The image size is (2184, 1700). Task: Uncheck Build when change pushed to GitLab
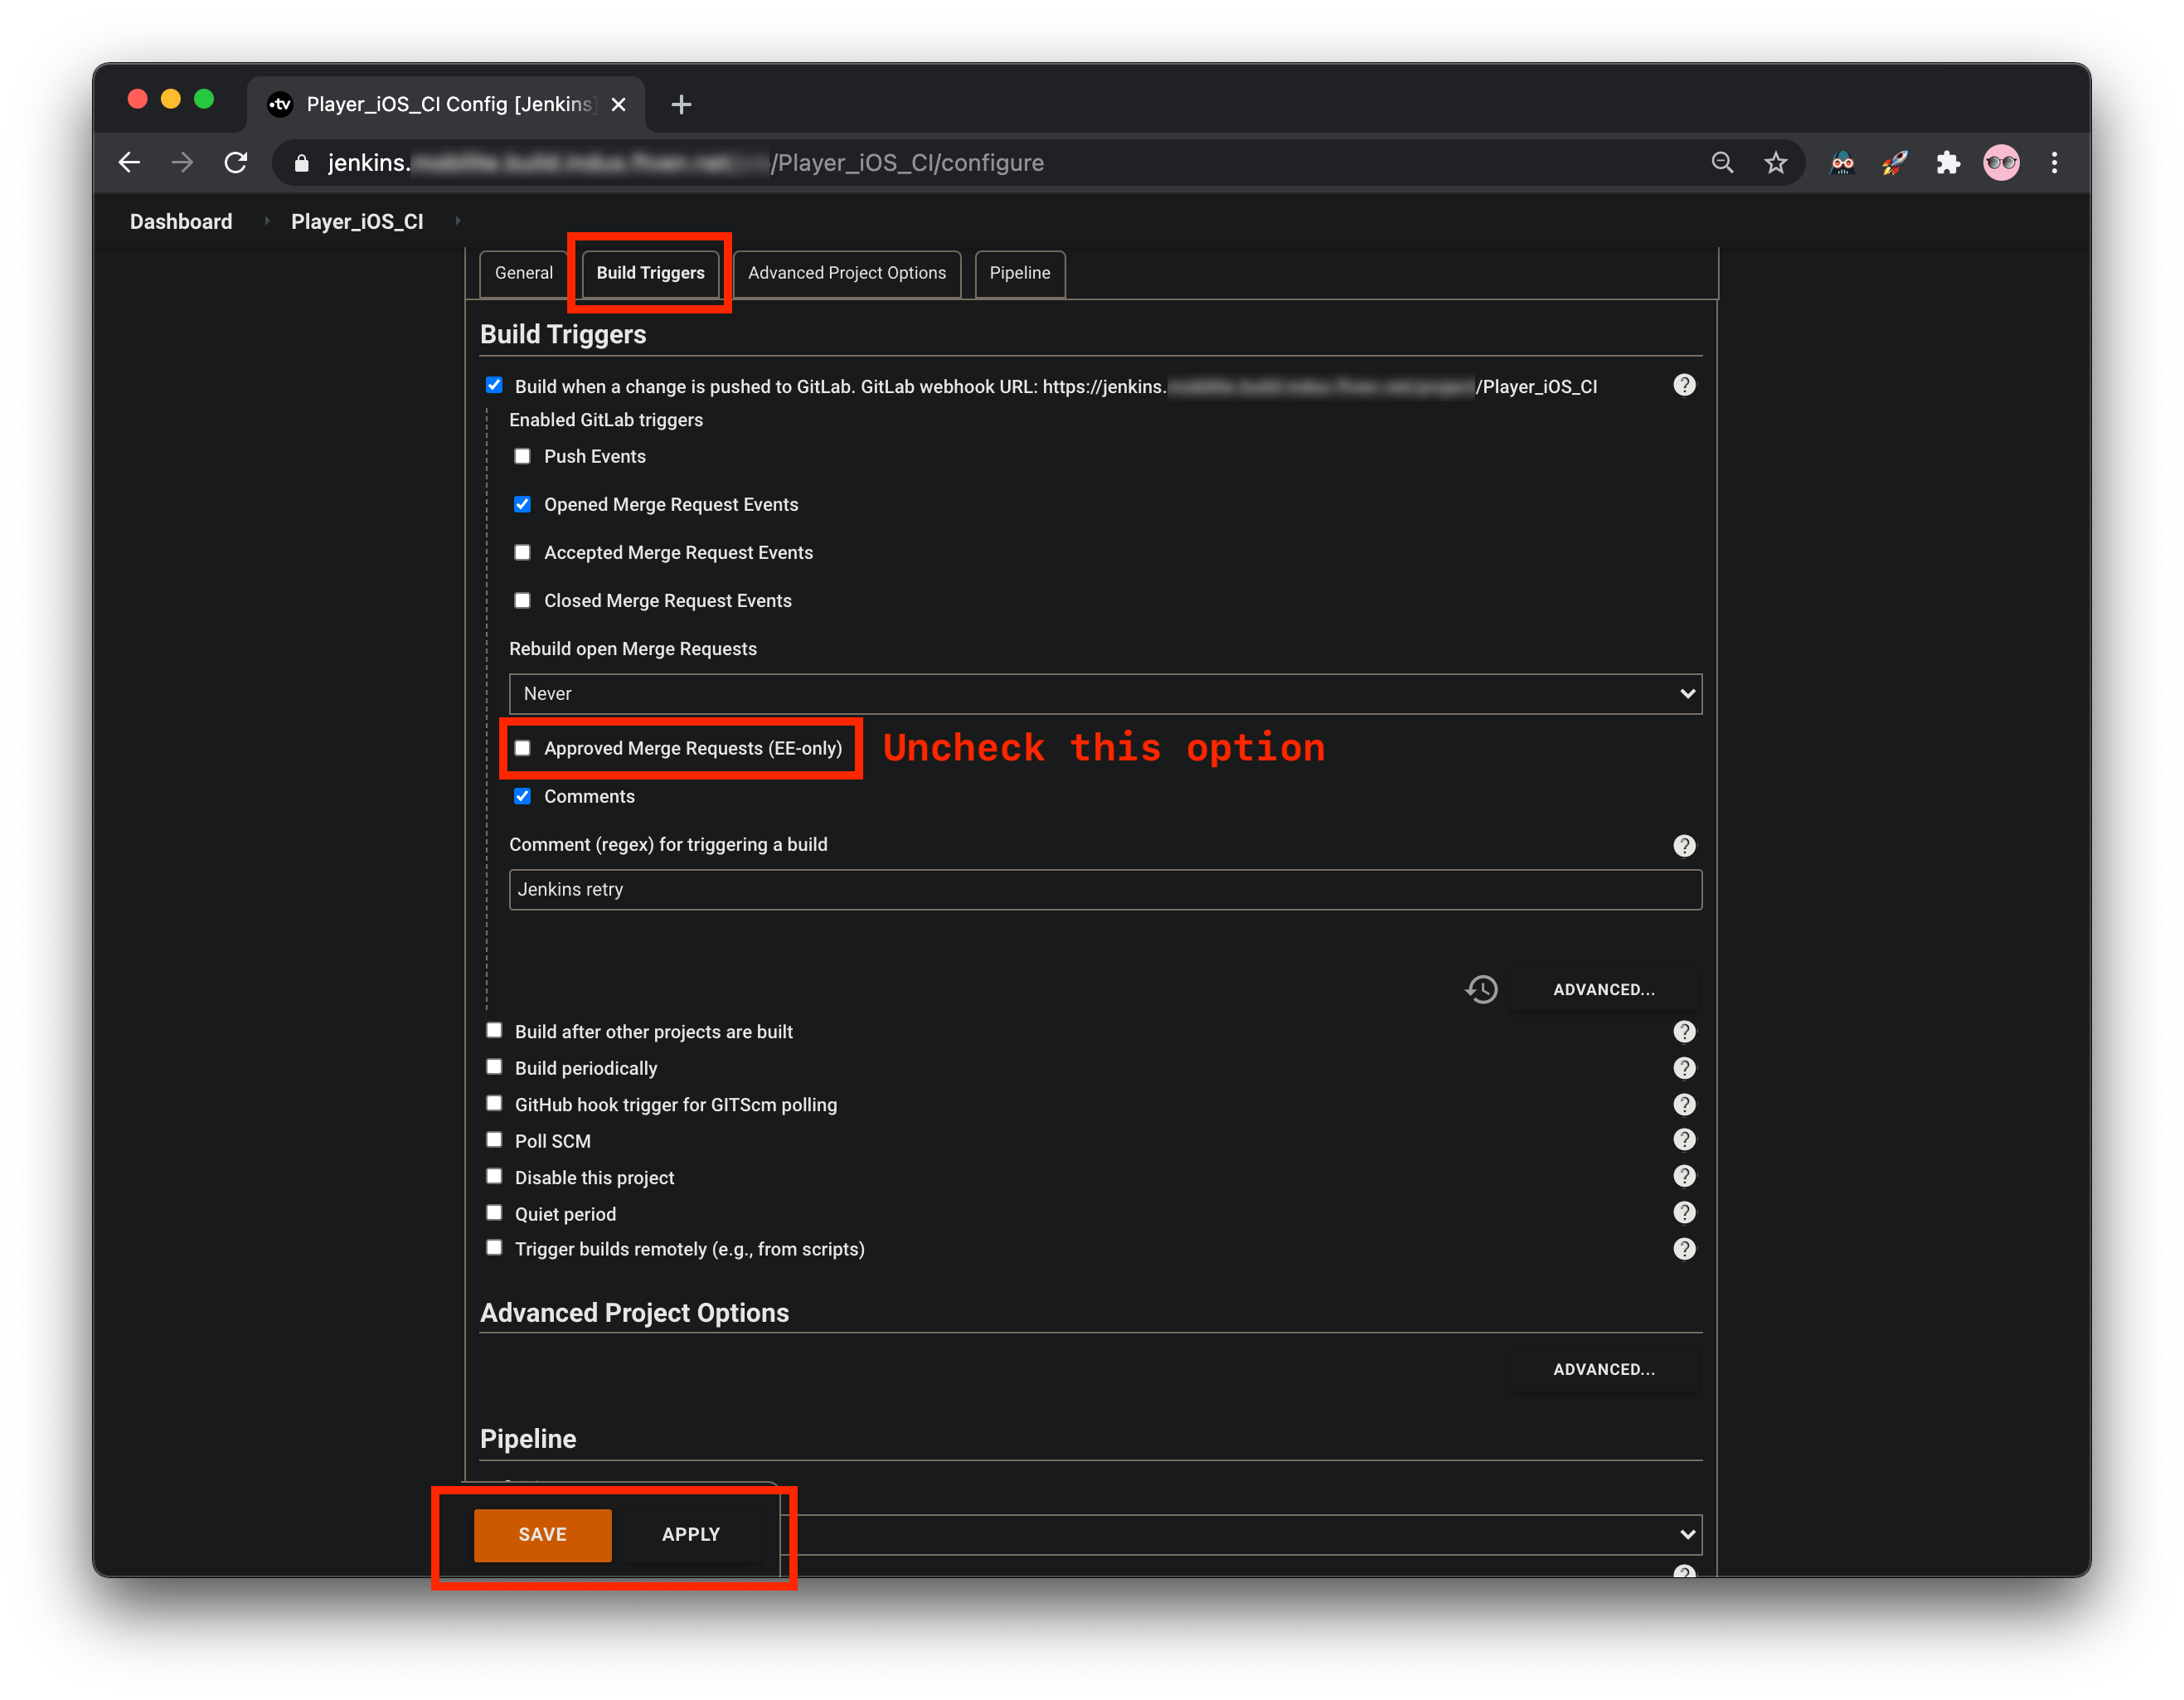[x=494, y=385]
